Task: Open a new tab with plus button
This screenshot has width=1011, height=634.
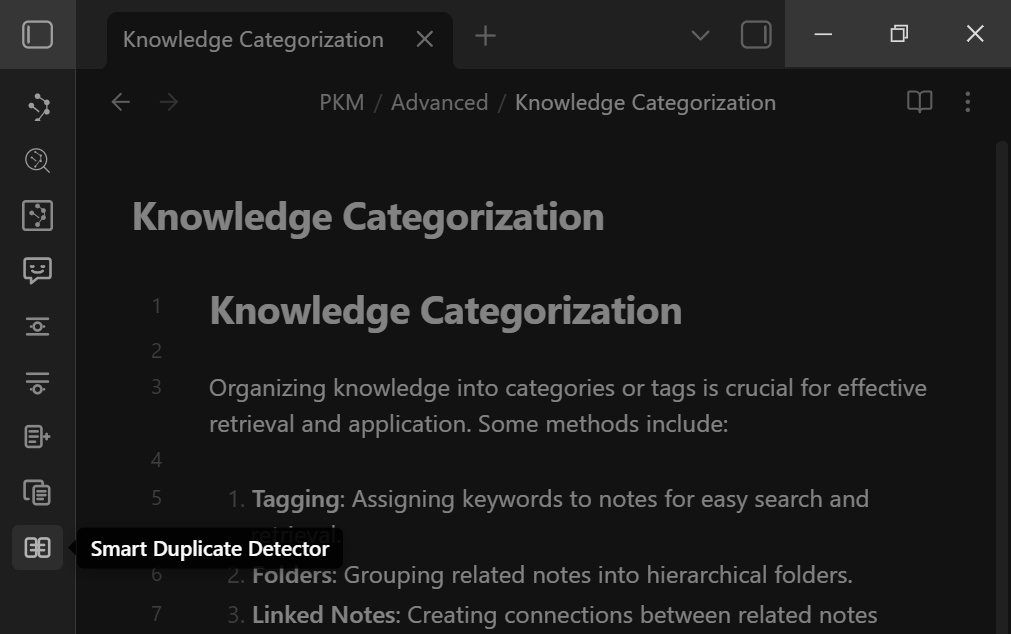Action: (485, 36)
